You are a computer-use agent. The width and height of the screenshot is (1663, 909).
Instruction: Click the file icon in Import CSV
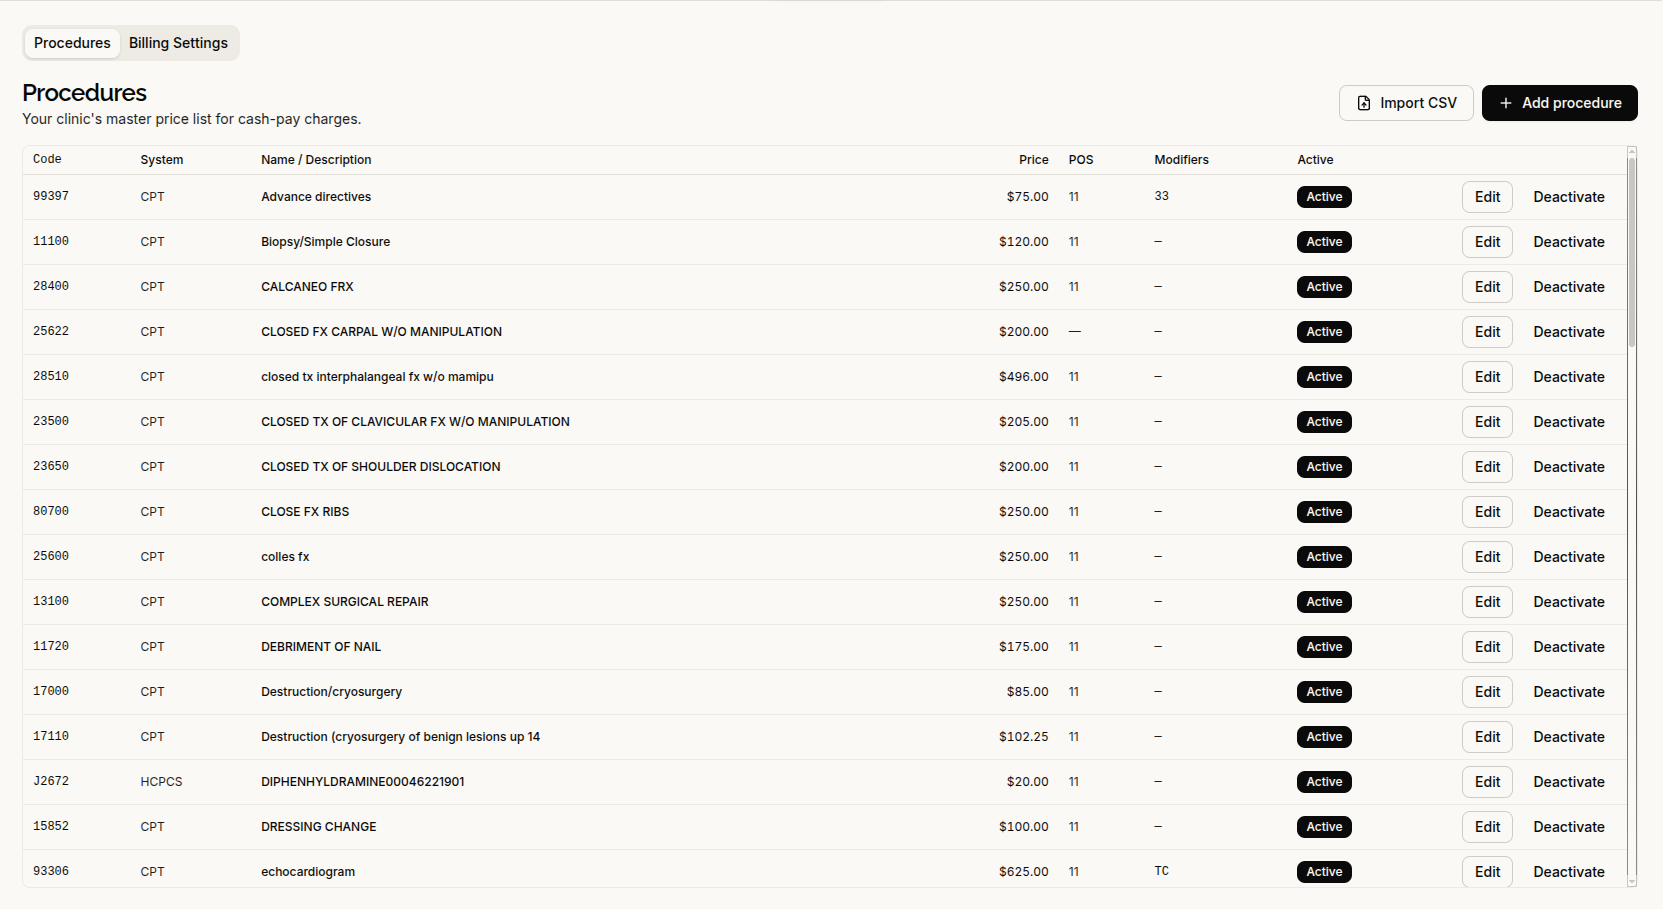click(1363, 103)
